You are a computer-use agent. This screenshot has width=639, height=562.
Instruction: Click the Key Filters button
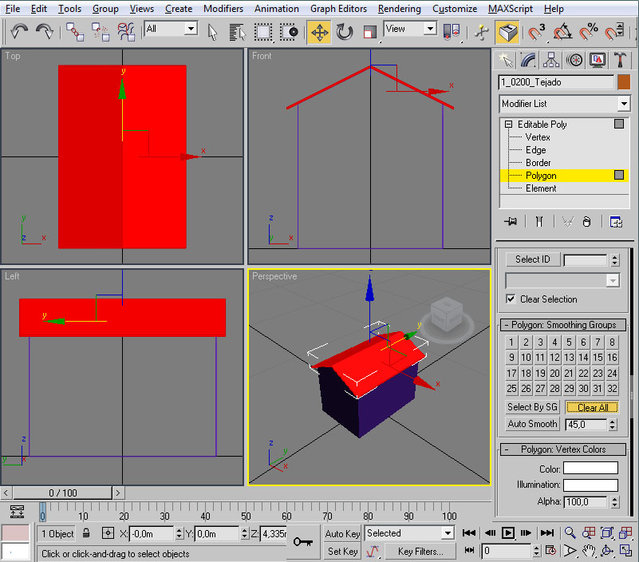pos(420,551)
